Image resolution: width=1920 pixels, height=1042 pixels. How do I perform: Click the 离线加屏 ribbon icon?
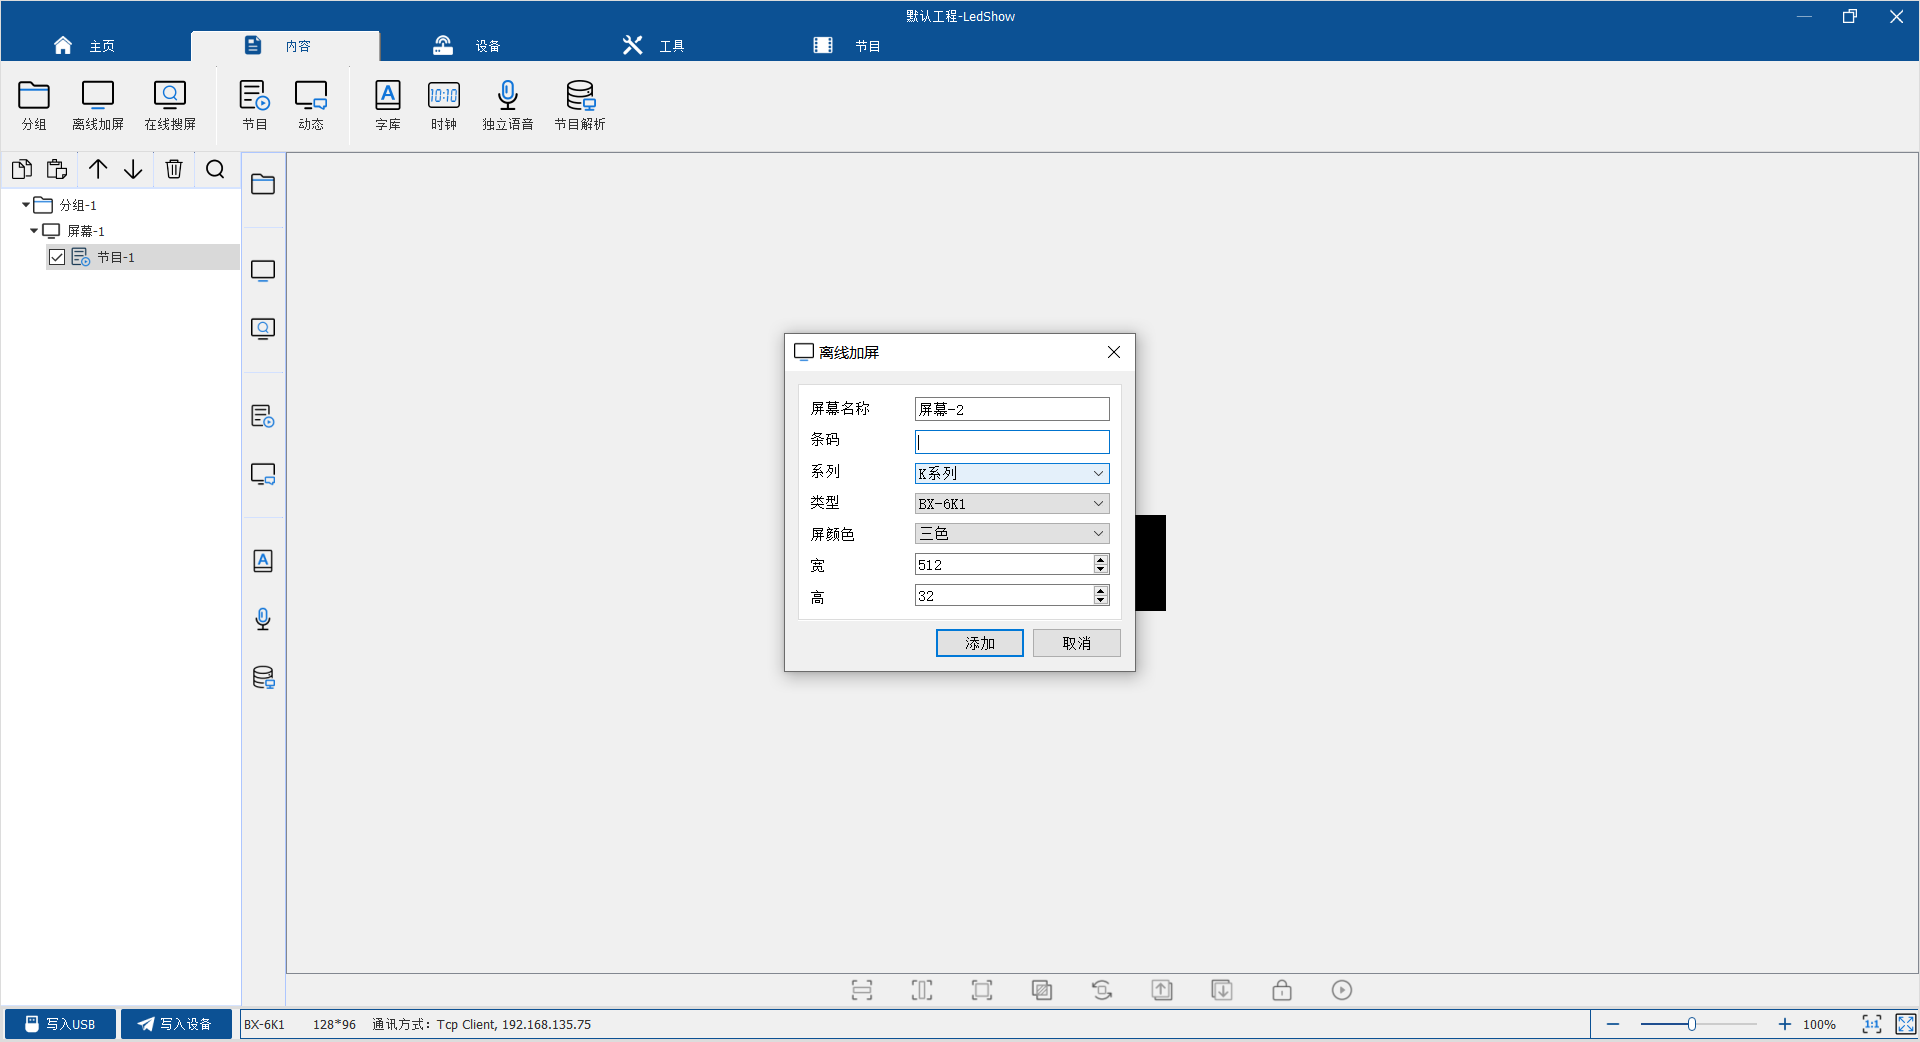[98, 105]
